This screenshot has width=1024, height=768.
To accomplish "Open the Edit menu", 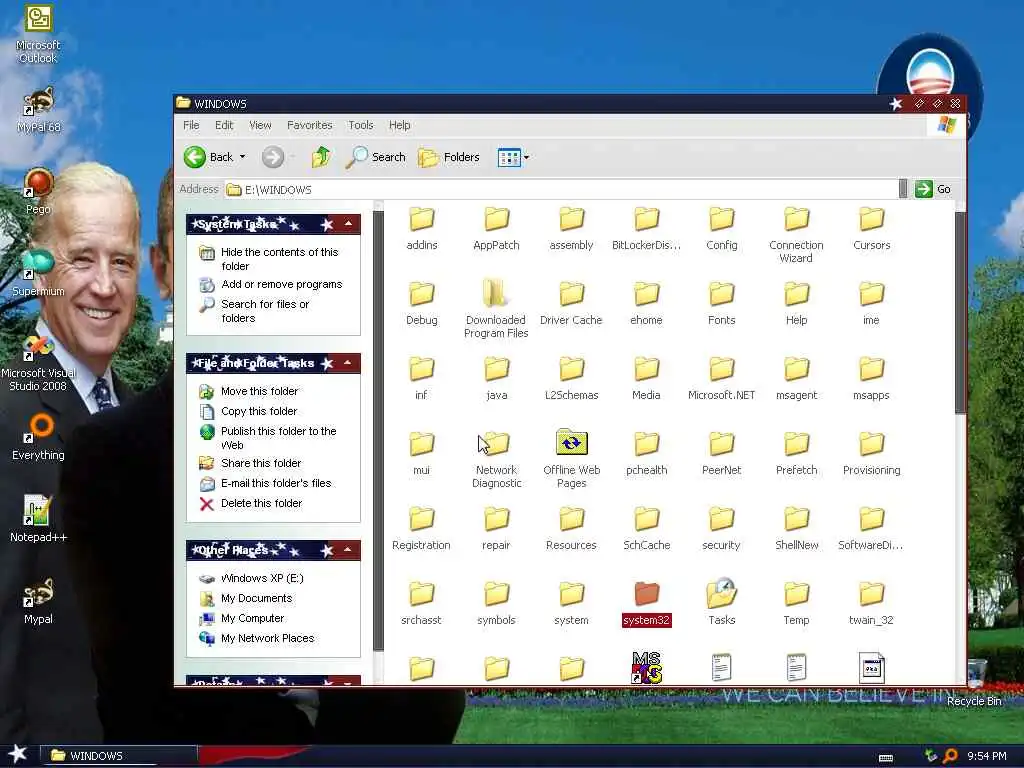I will pyautogui.click(x=224, y=125).
